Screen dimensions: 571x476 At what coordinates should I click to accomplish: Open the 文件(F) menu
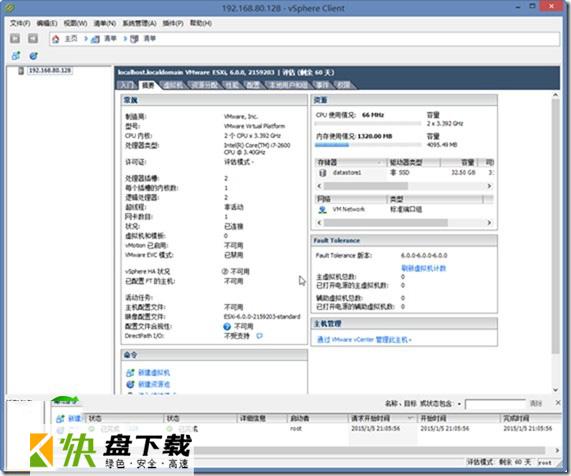pos(20,23)
